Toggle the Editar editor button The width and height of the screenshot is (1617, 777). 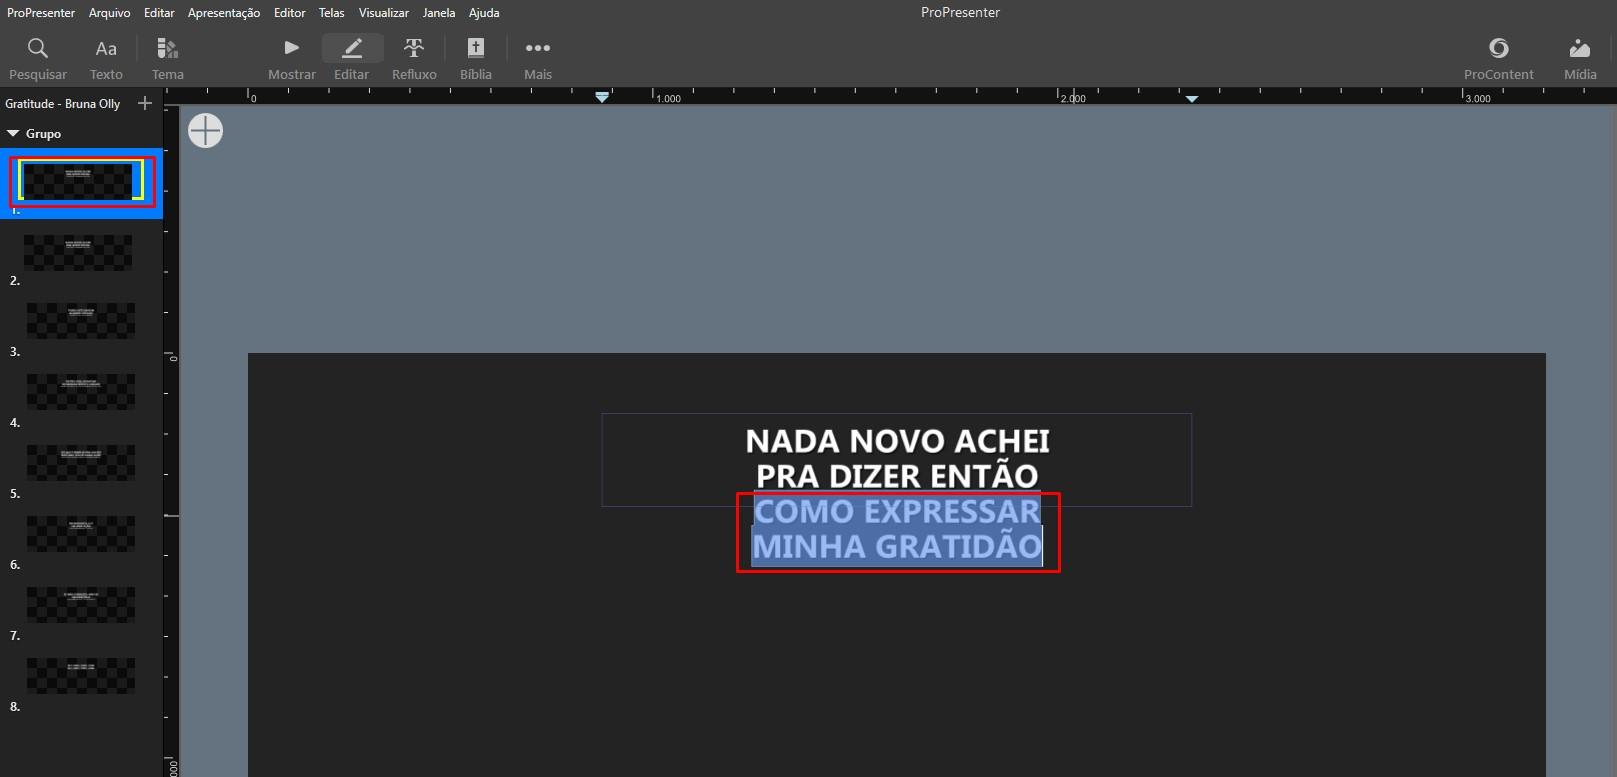coord(352,59)
